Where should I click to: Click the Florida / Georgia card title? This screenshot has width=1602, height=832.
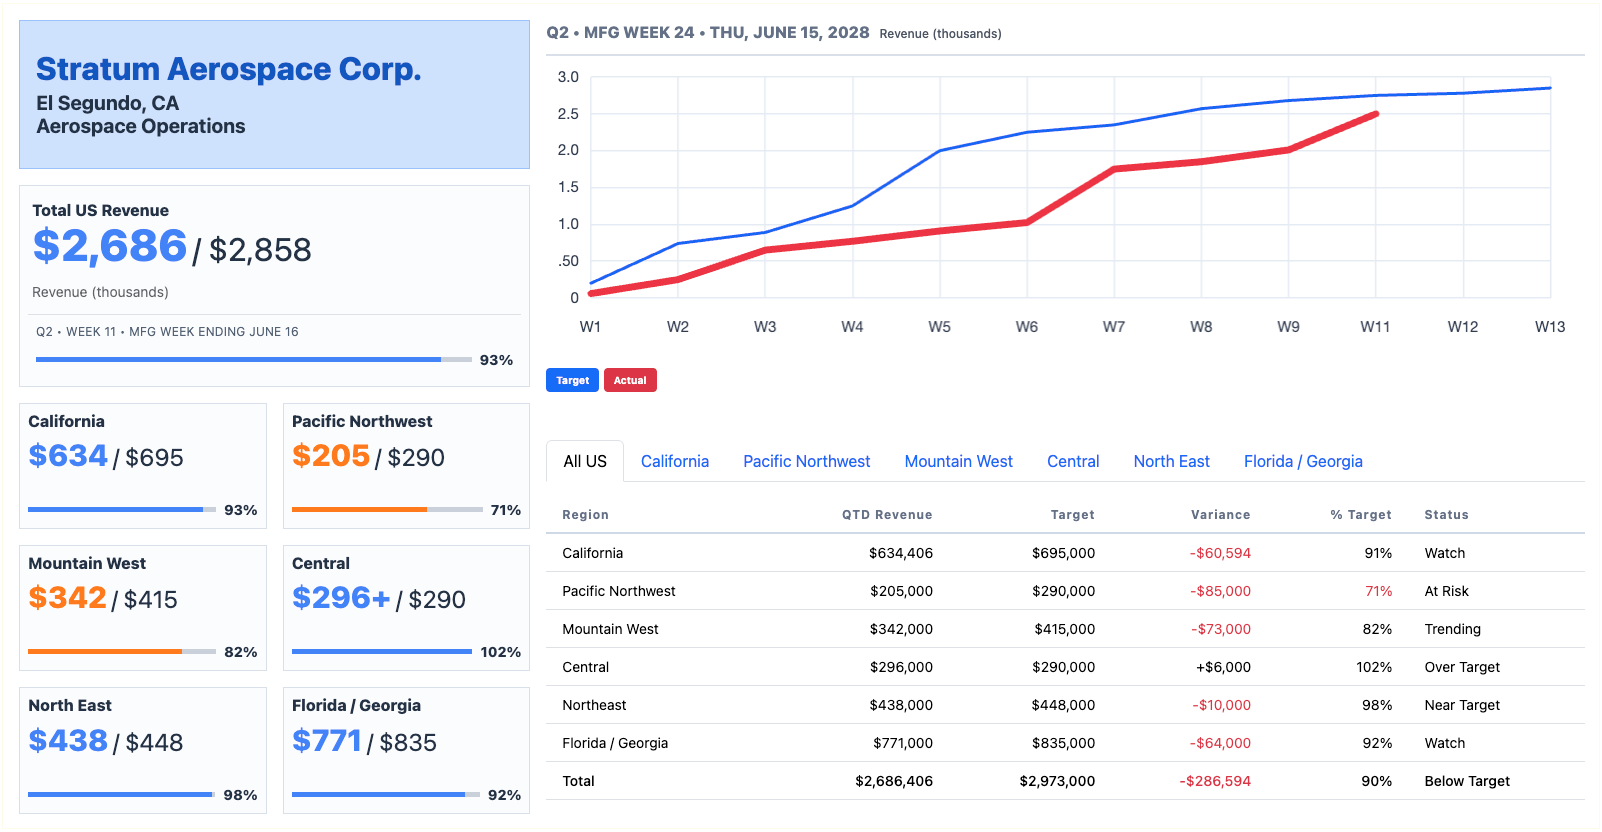coord(356,705)
